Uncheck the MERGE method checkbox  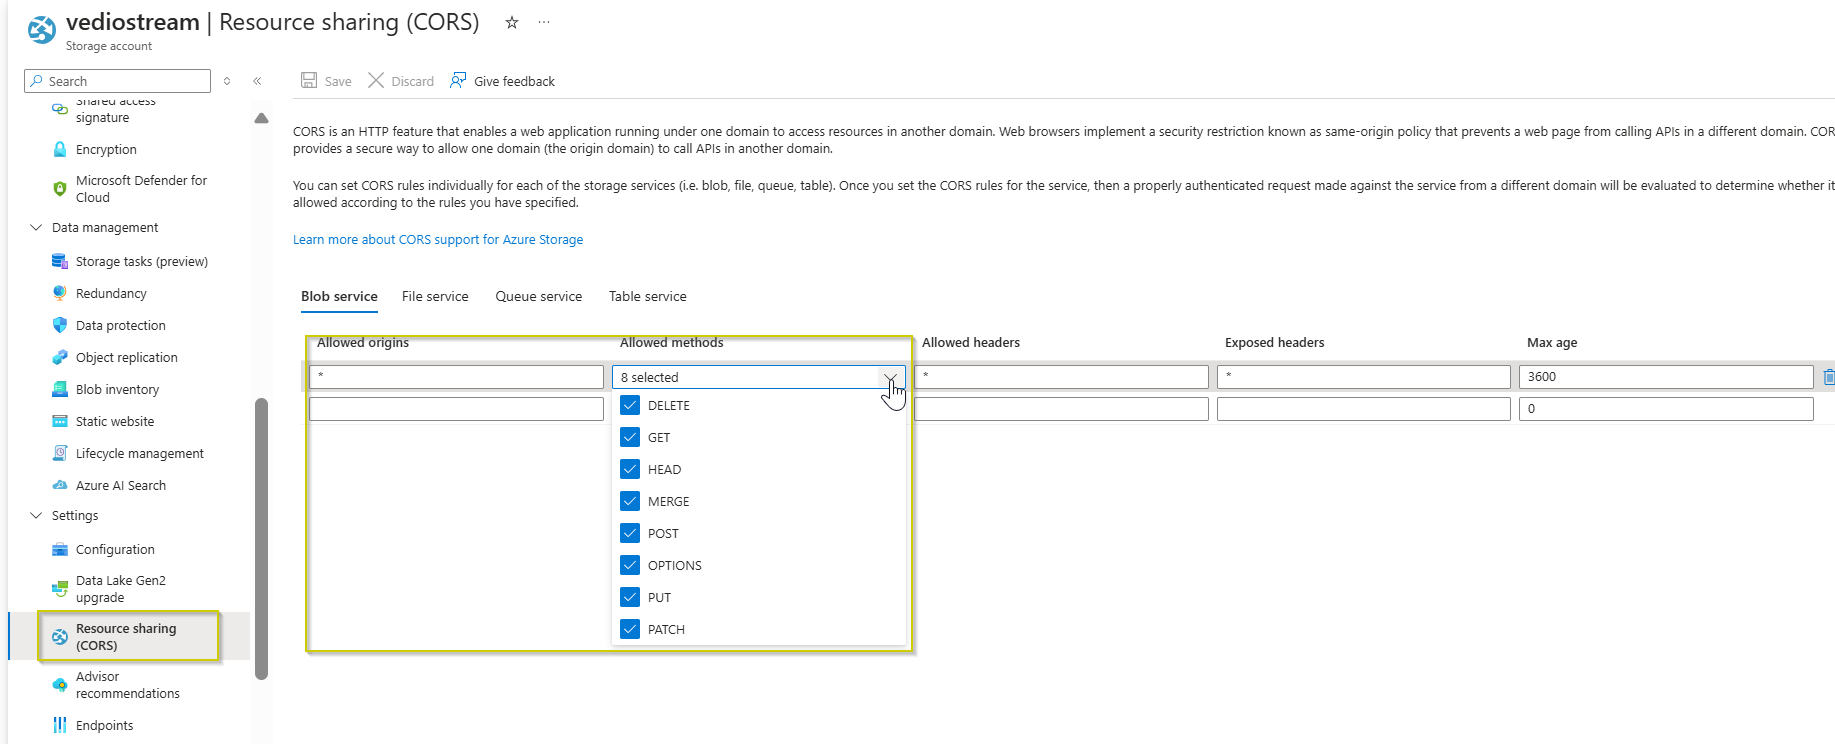tap(630, 501)
